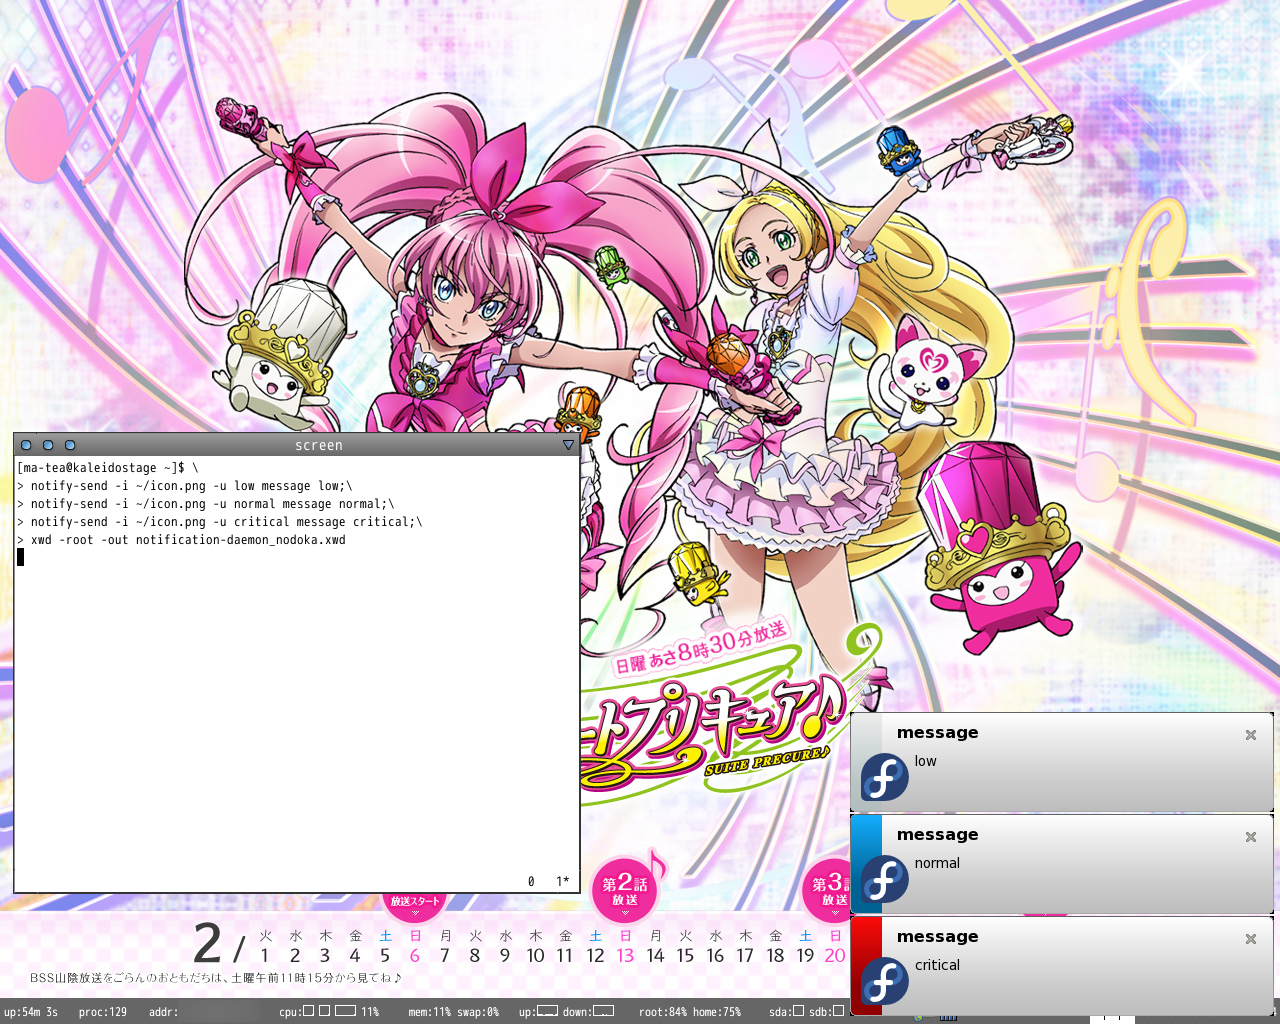This screenshot has height=1024, width=1280.
Task: Click the 'xwd -root -out' terminal command line
Action: (181, 540)
